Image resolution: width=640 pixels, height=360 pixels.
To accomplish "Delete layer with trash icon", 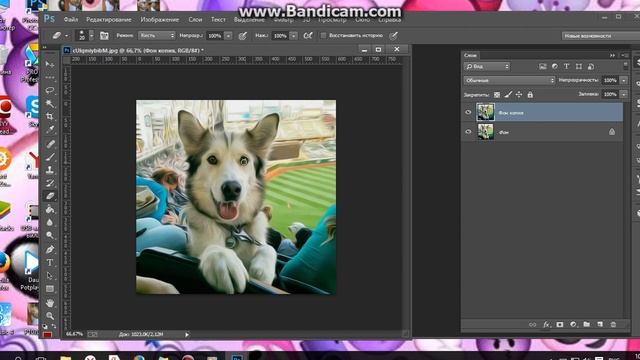I will [x=613, y=324].
